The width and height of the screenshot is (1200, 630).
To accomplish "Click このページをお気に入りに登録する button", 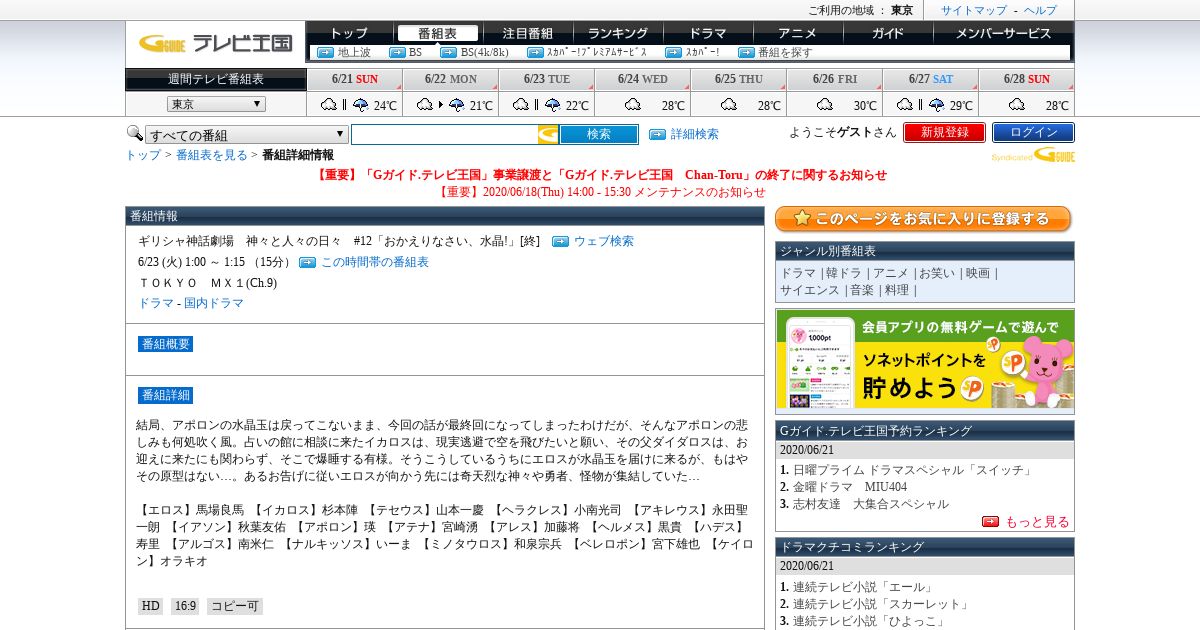I will 924,219.
